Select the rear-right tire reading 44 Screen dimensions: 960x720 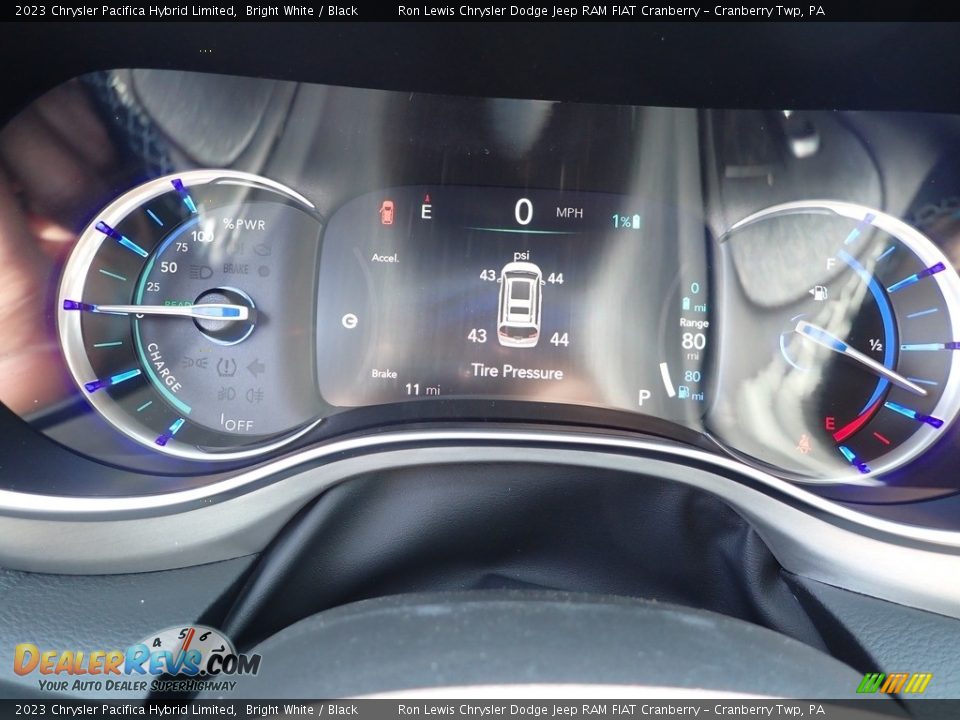pyautogui.click(x=559, y=339)
